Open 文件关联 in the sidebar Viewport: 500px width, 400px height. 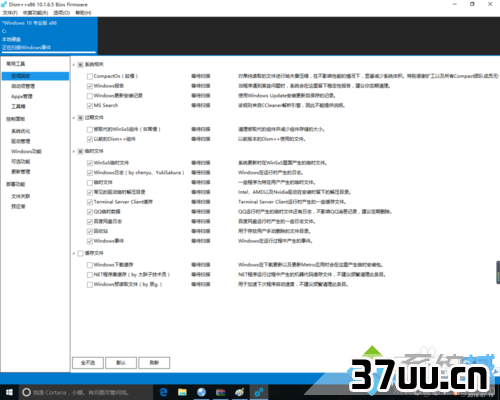[21, 196]
